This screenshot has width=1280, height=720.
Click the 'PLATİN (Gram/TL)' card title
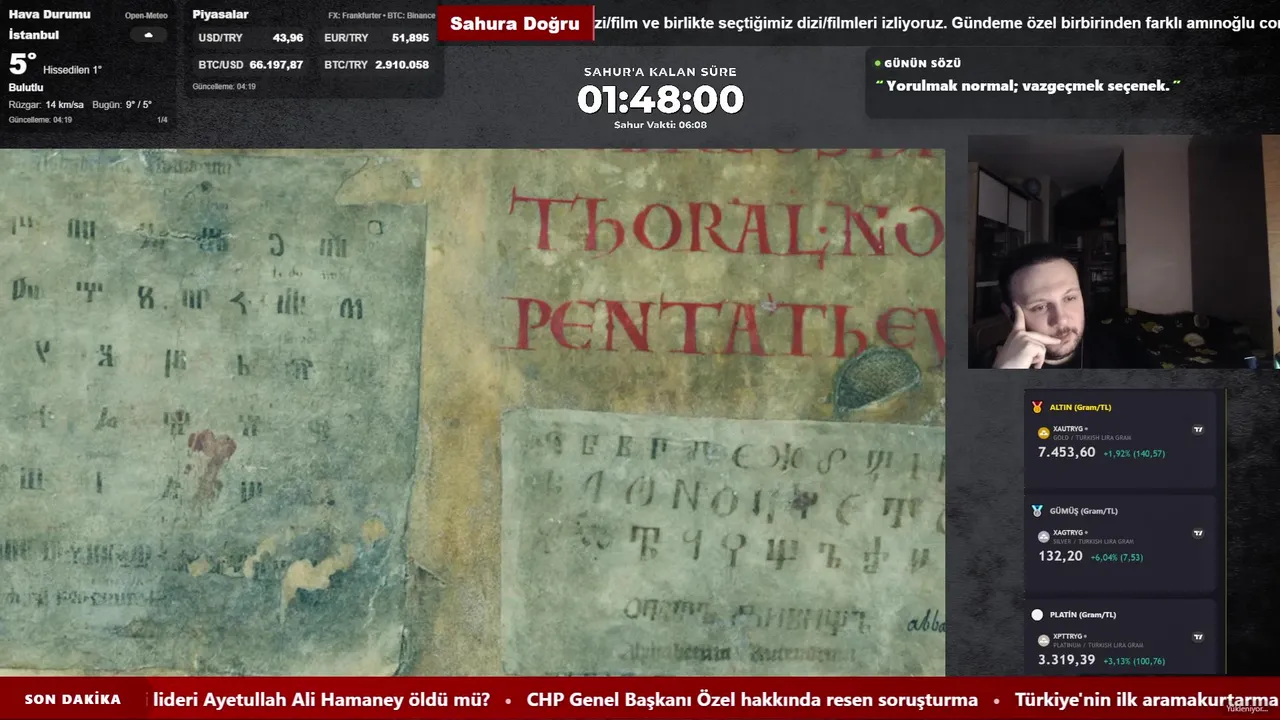tap(1083, 615)
